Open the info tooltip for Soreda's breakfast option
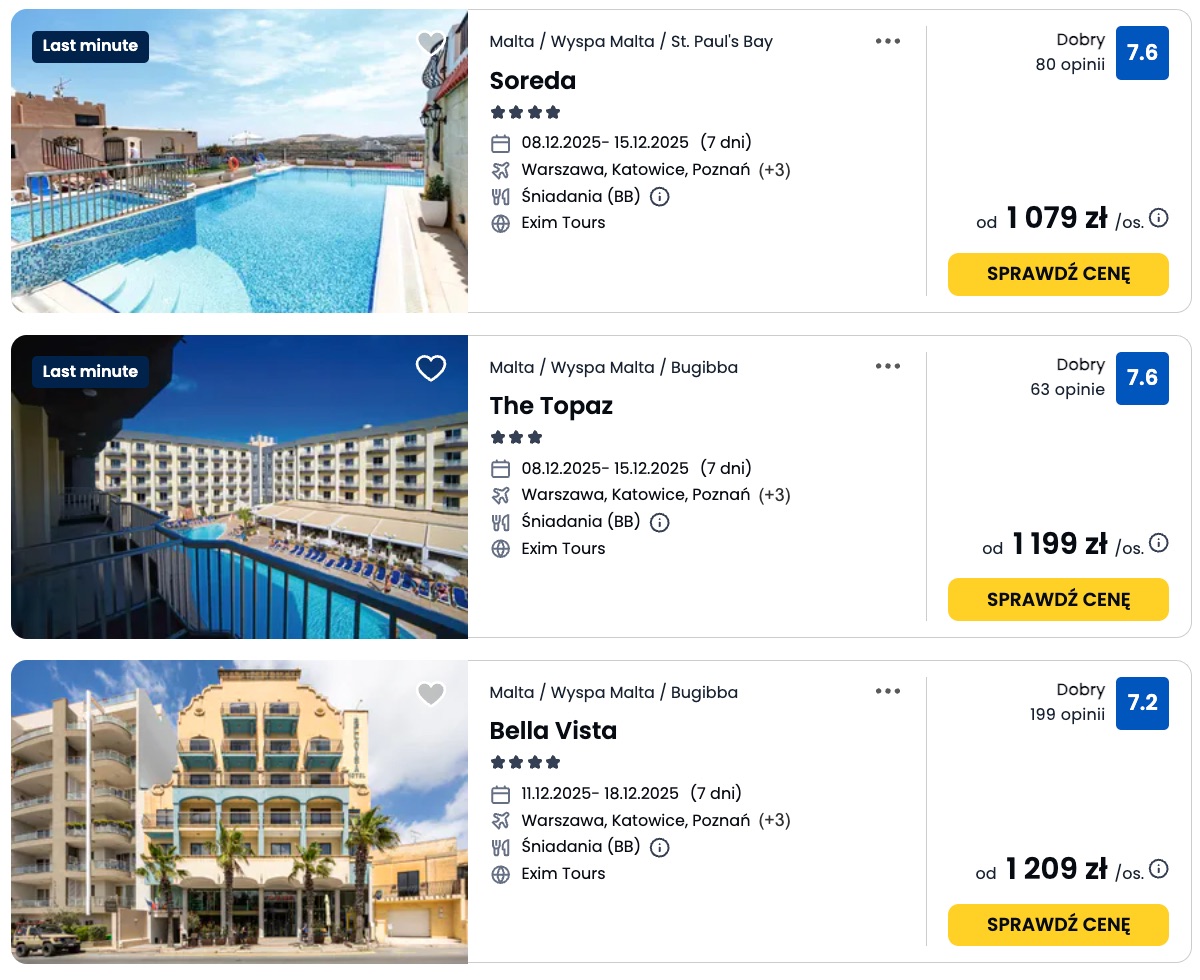 (659, 197)
